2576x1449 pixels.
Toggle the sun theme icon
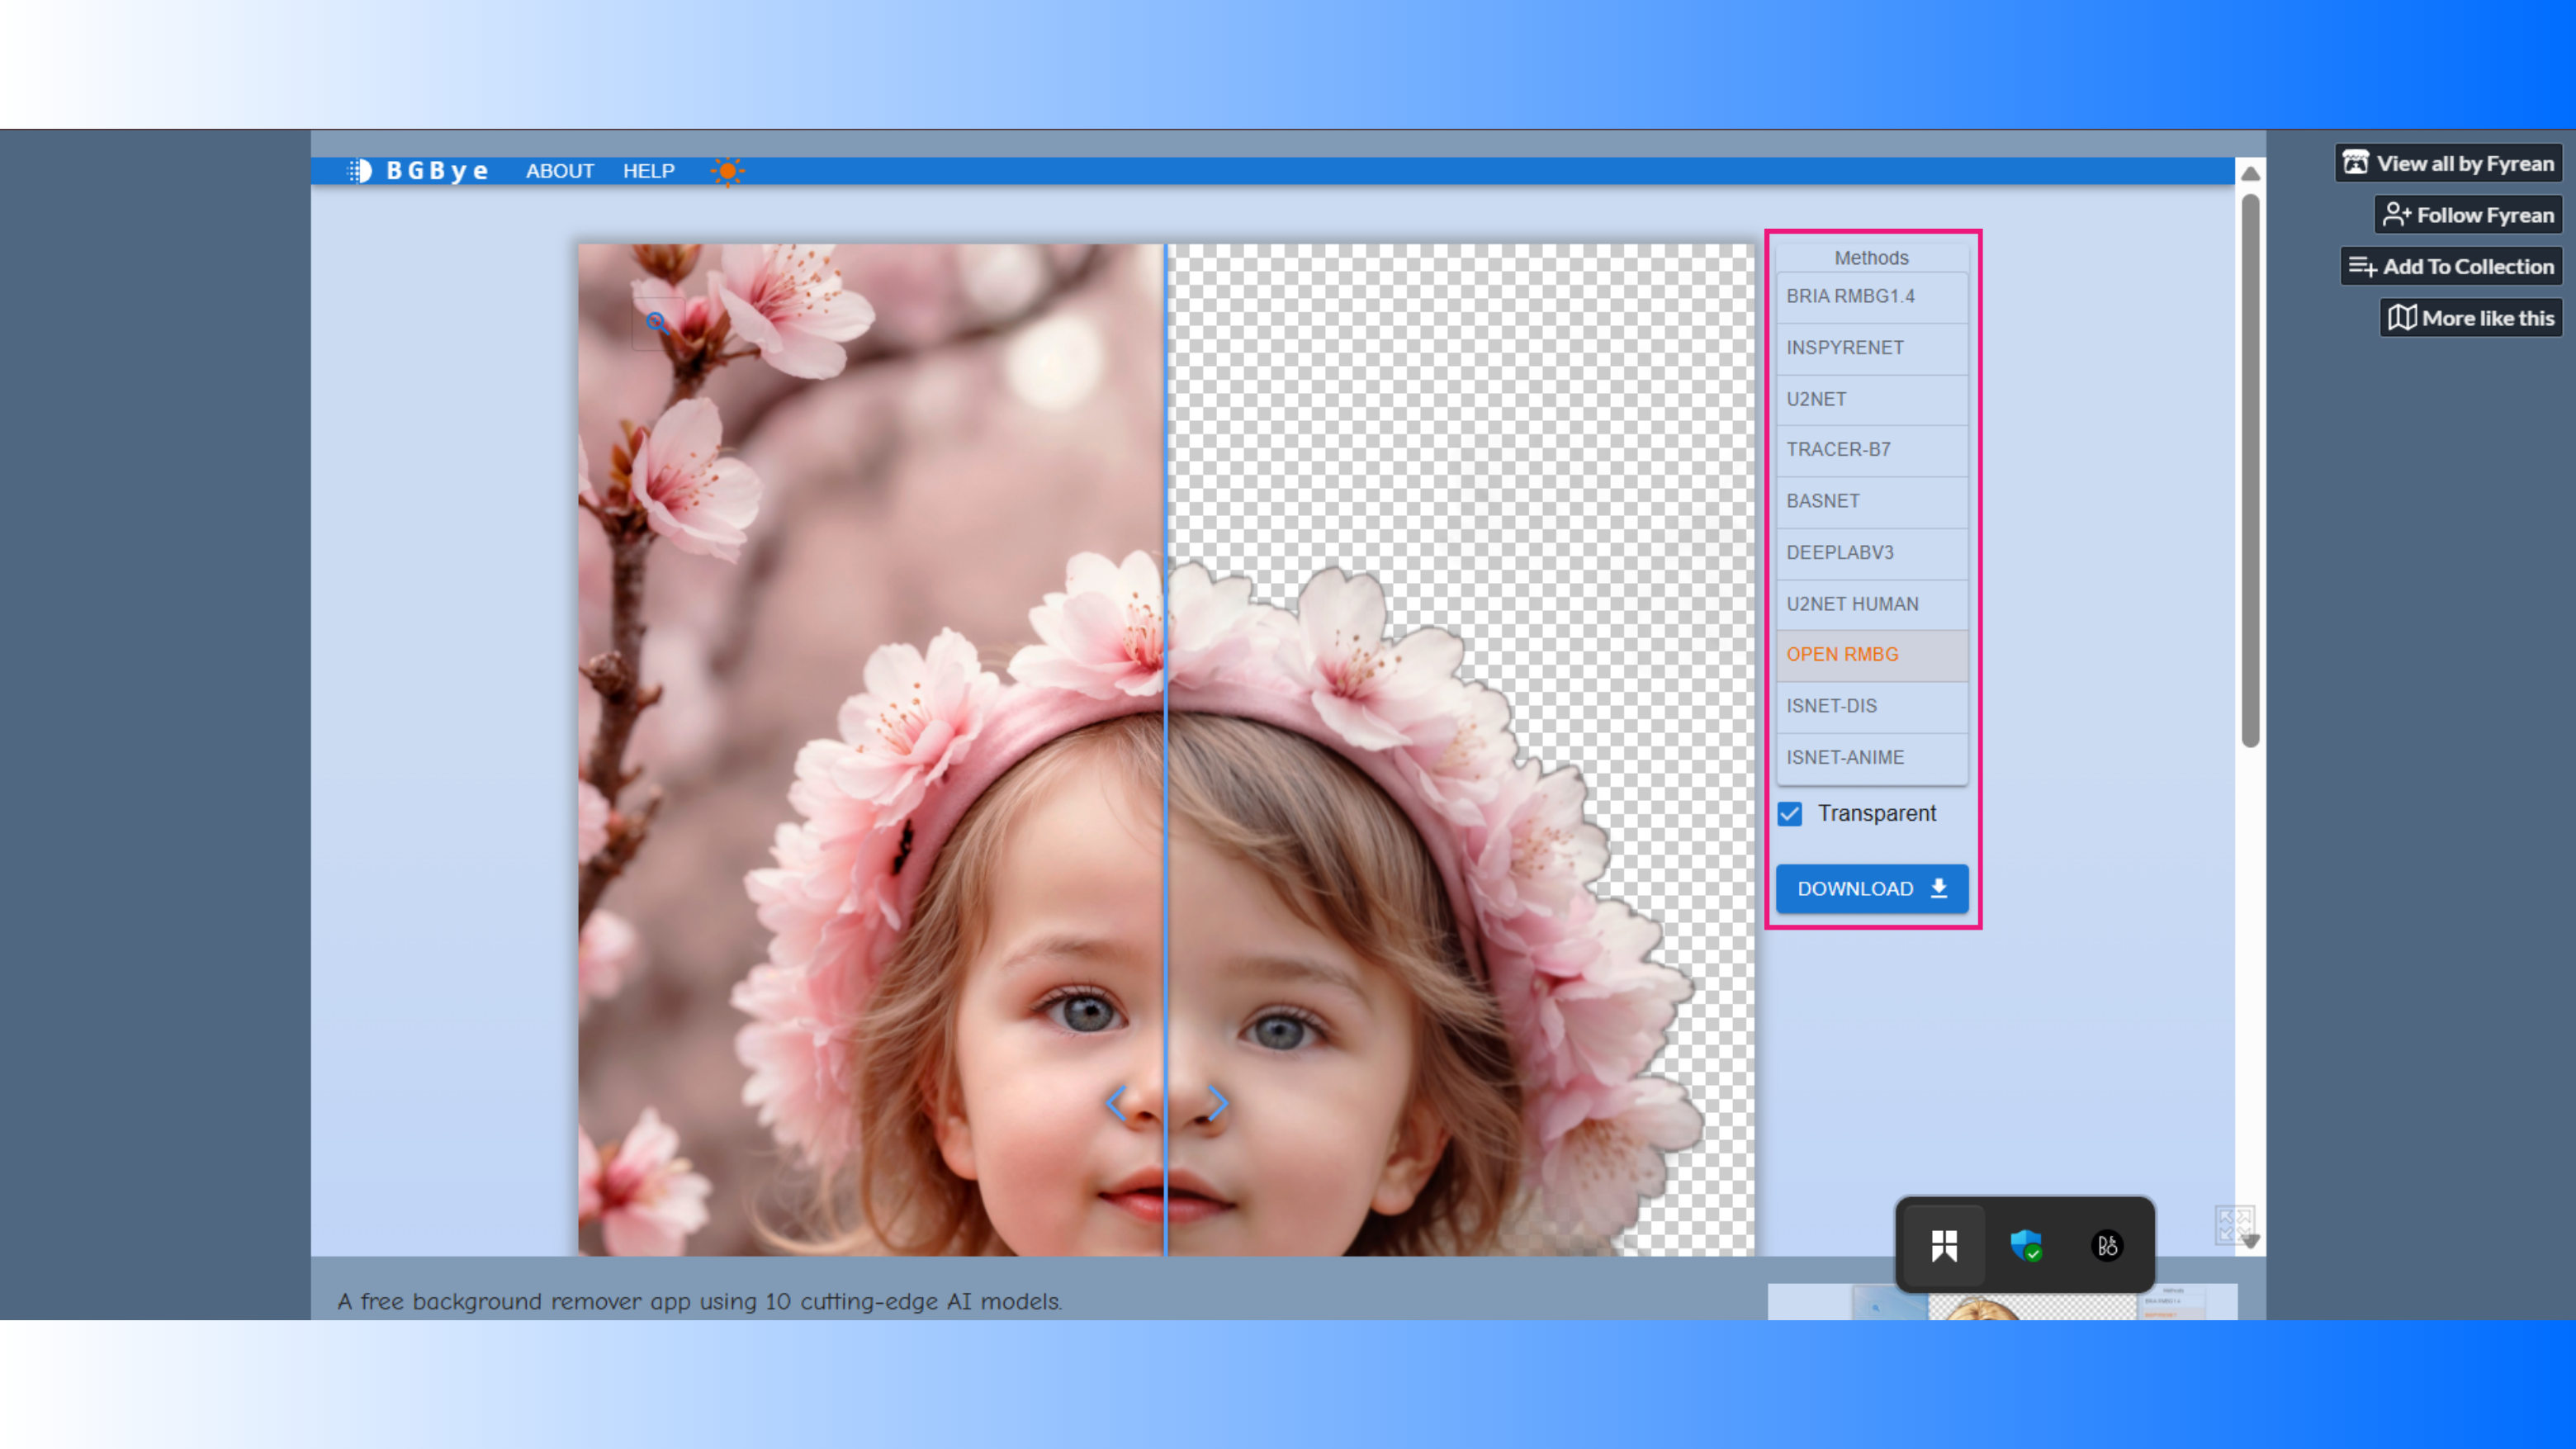pos(727,171)
